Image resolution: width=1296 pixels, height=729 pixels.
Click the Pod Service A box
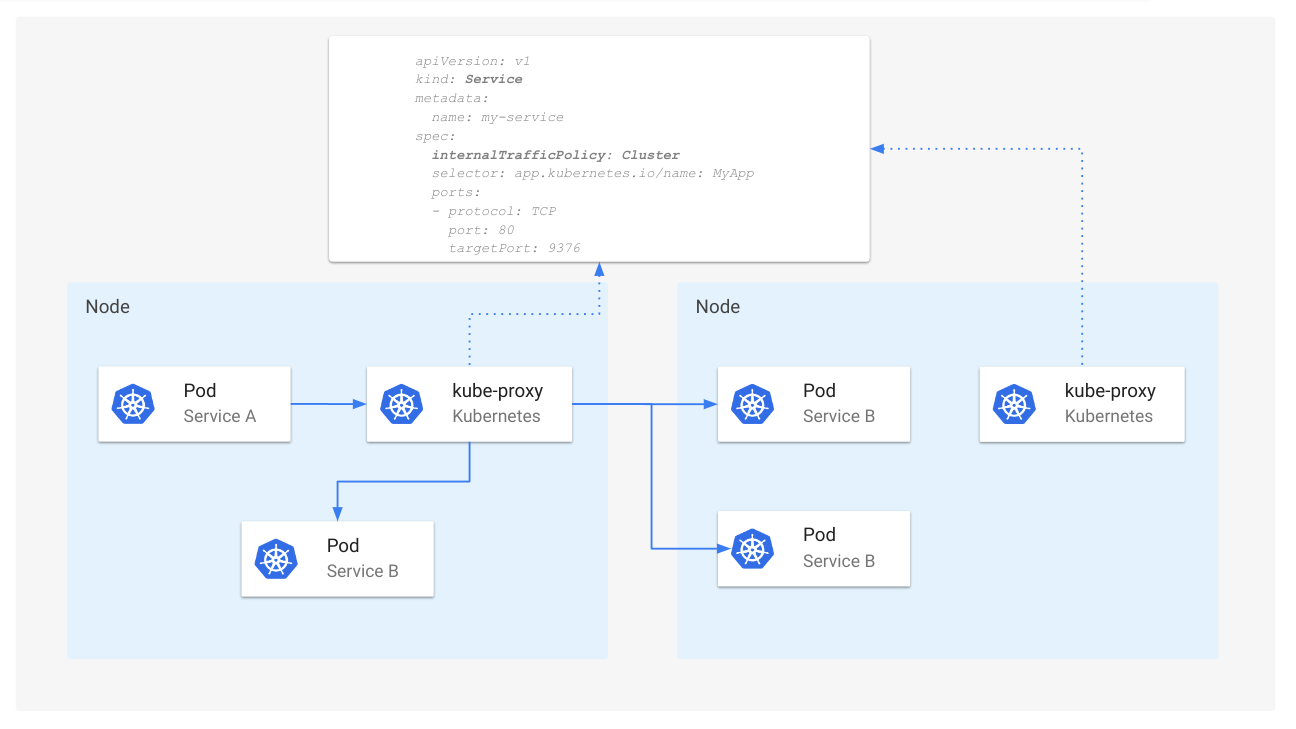(x=194, y=404)
